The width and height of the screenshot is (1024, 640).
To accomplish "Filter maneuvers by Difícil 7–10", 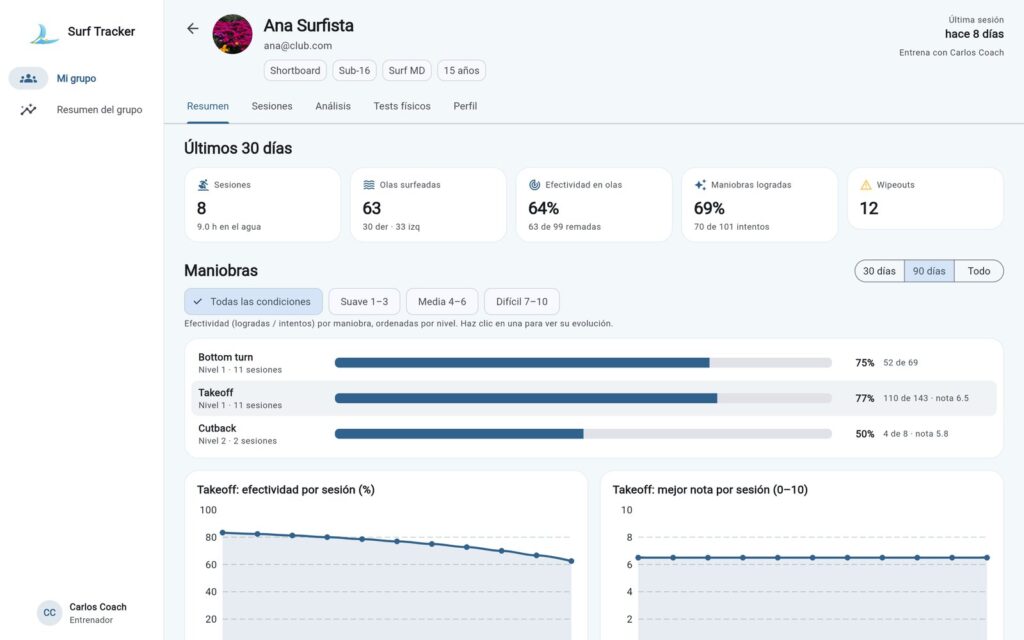I will pyautogui.click(x=522, y=302).
